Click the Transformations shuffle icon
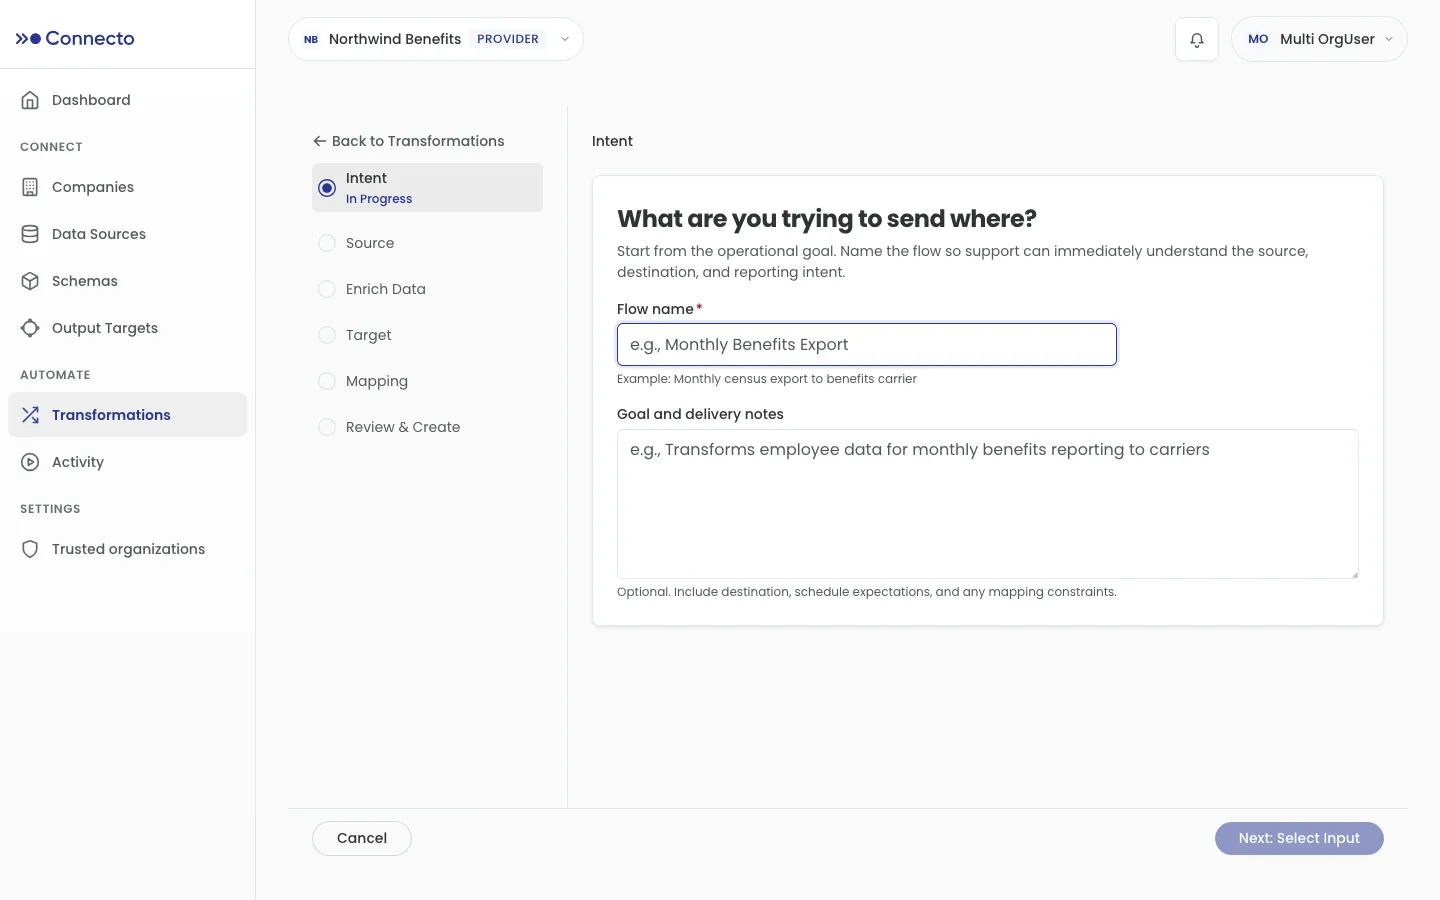1440x900 pixels. click(30, 415)
